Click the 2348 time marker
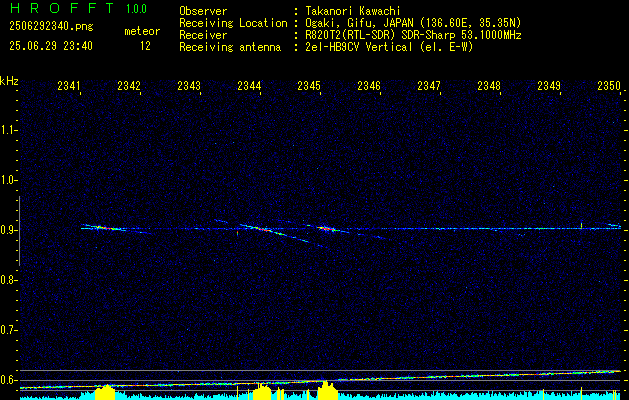The image size is (629, 400). pyautogui.click(x=489, y=85)
